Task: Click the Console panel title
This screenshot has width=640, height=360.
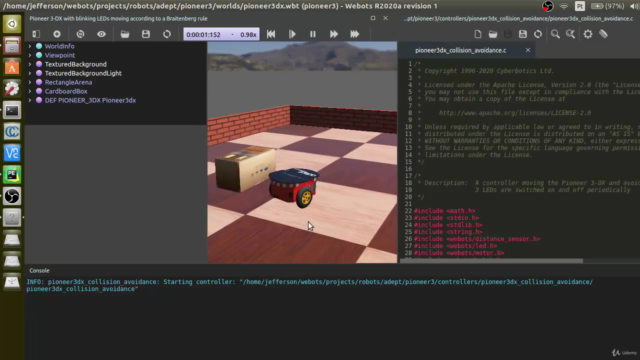Action: point(39,271)
